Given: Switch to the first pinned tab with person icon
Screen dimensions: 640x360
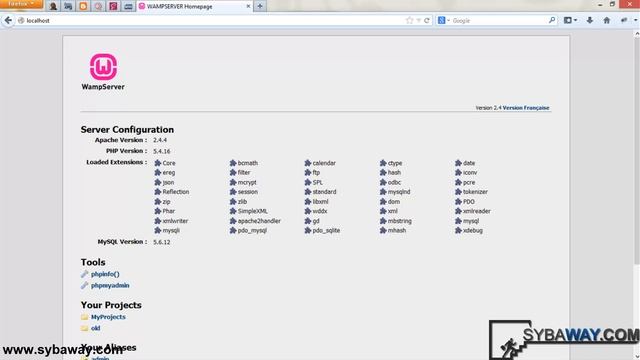Looking at the screenshot, I should [x=53, y=6].
